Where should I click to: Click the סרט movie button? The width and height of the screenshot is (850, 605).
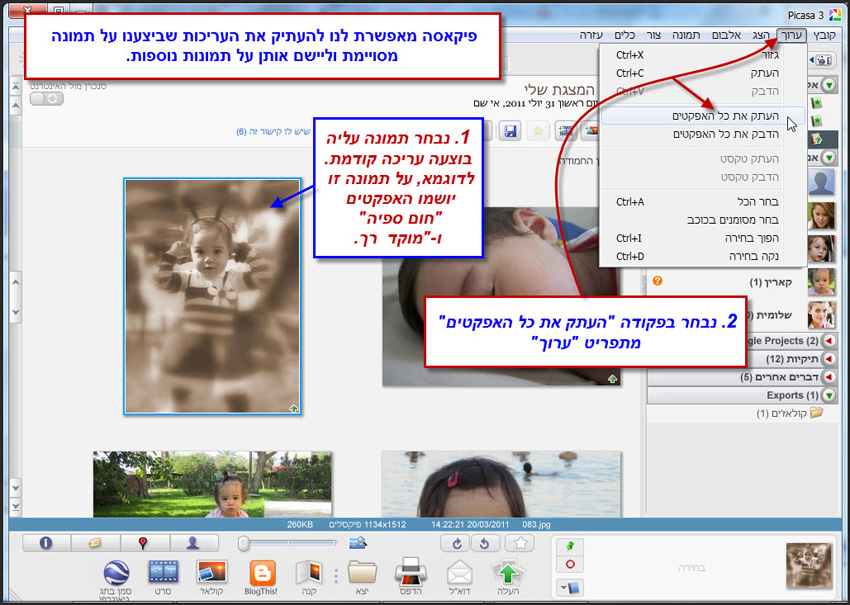(x=163, y=577)
